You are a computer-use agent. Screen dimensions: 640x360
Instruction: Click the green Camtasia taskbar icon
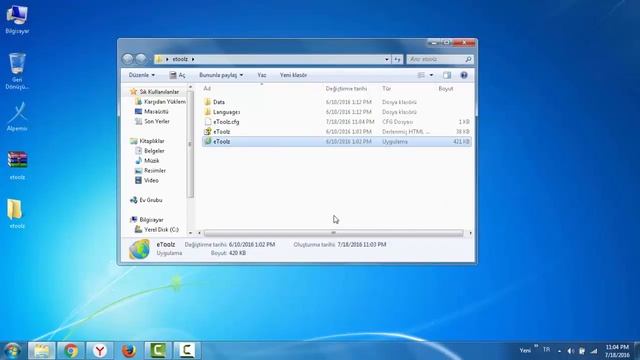click(x=158, y=351)
